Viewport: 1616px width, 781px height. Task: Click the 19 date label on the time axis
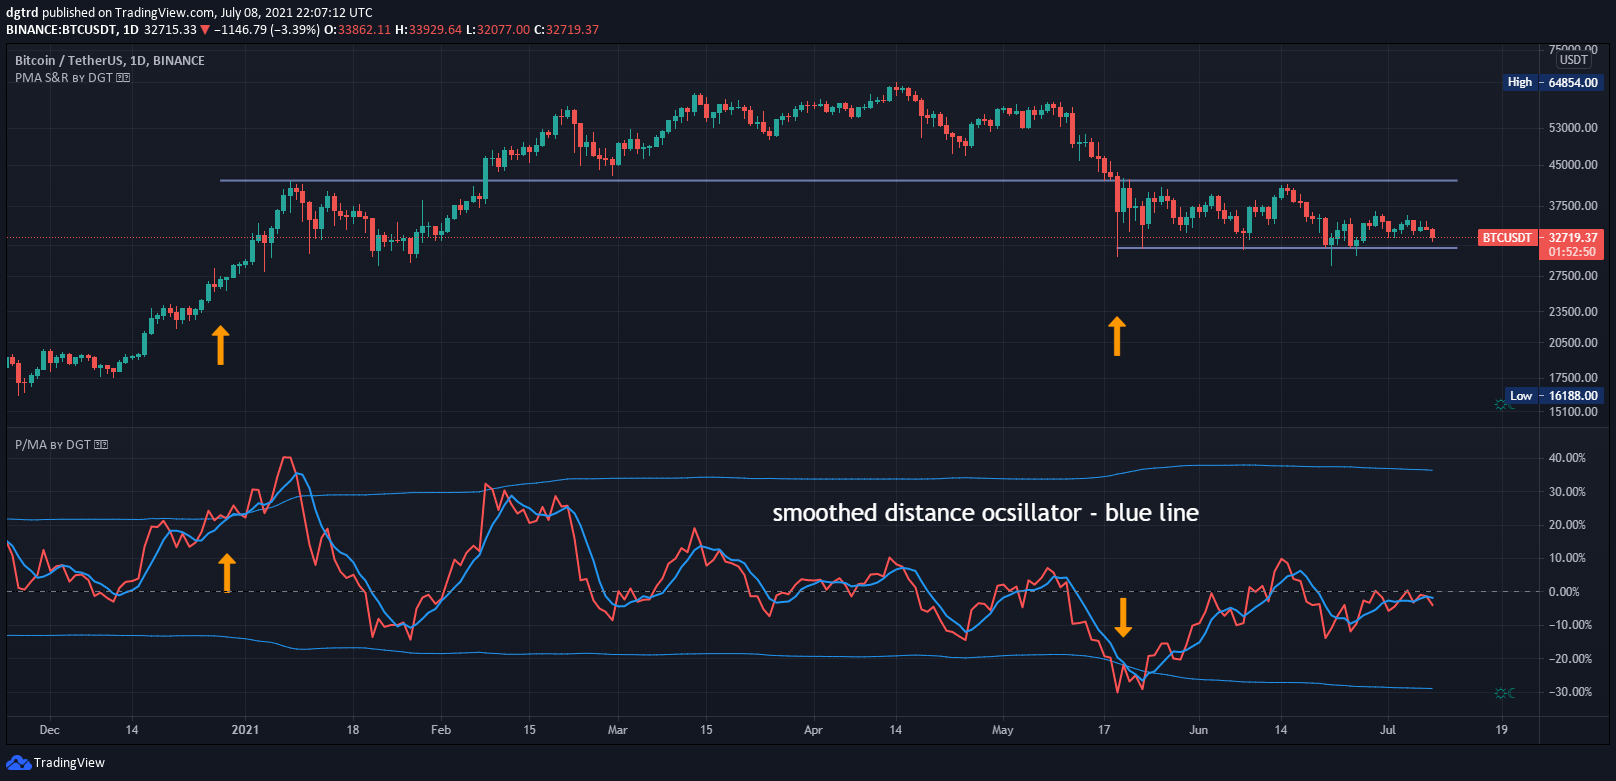point(1502,730)
